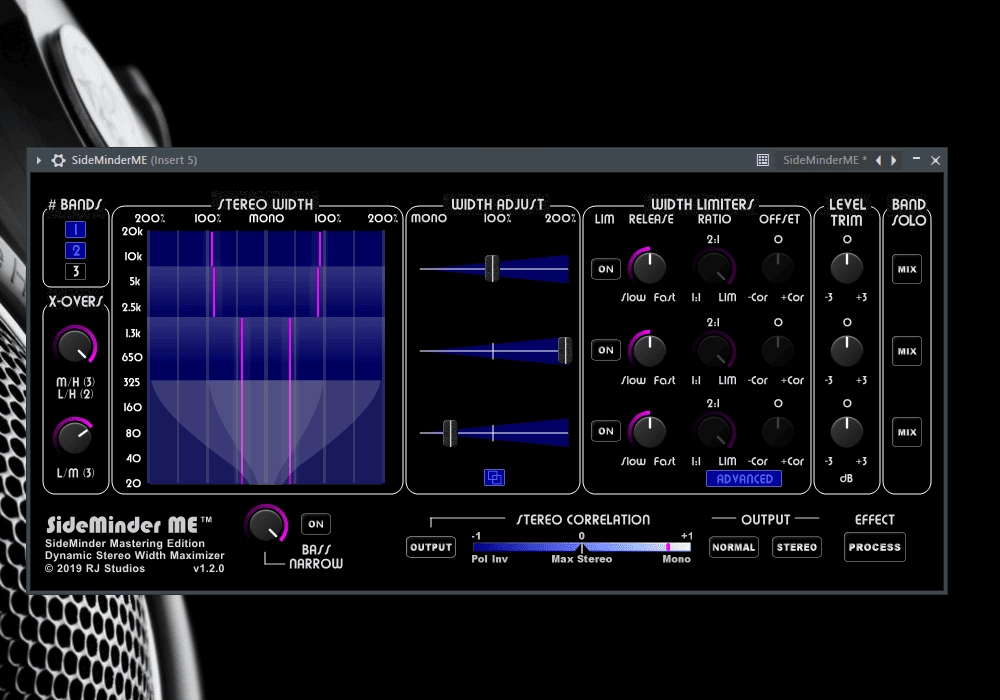This screenshot has width=1000, height=700.
Task: Click the top band width adjust slider handle
Action: pyautogui.click(x=492, y=268)
